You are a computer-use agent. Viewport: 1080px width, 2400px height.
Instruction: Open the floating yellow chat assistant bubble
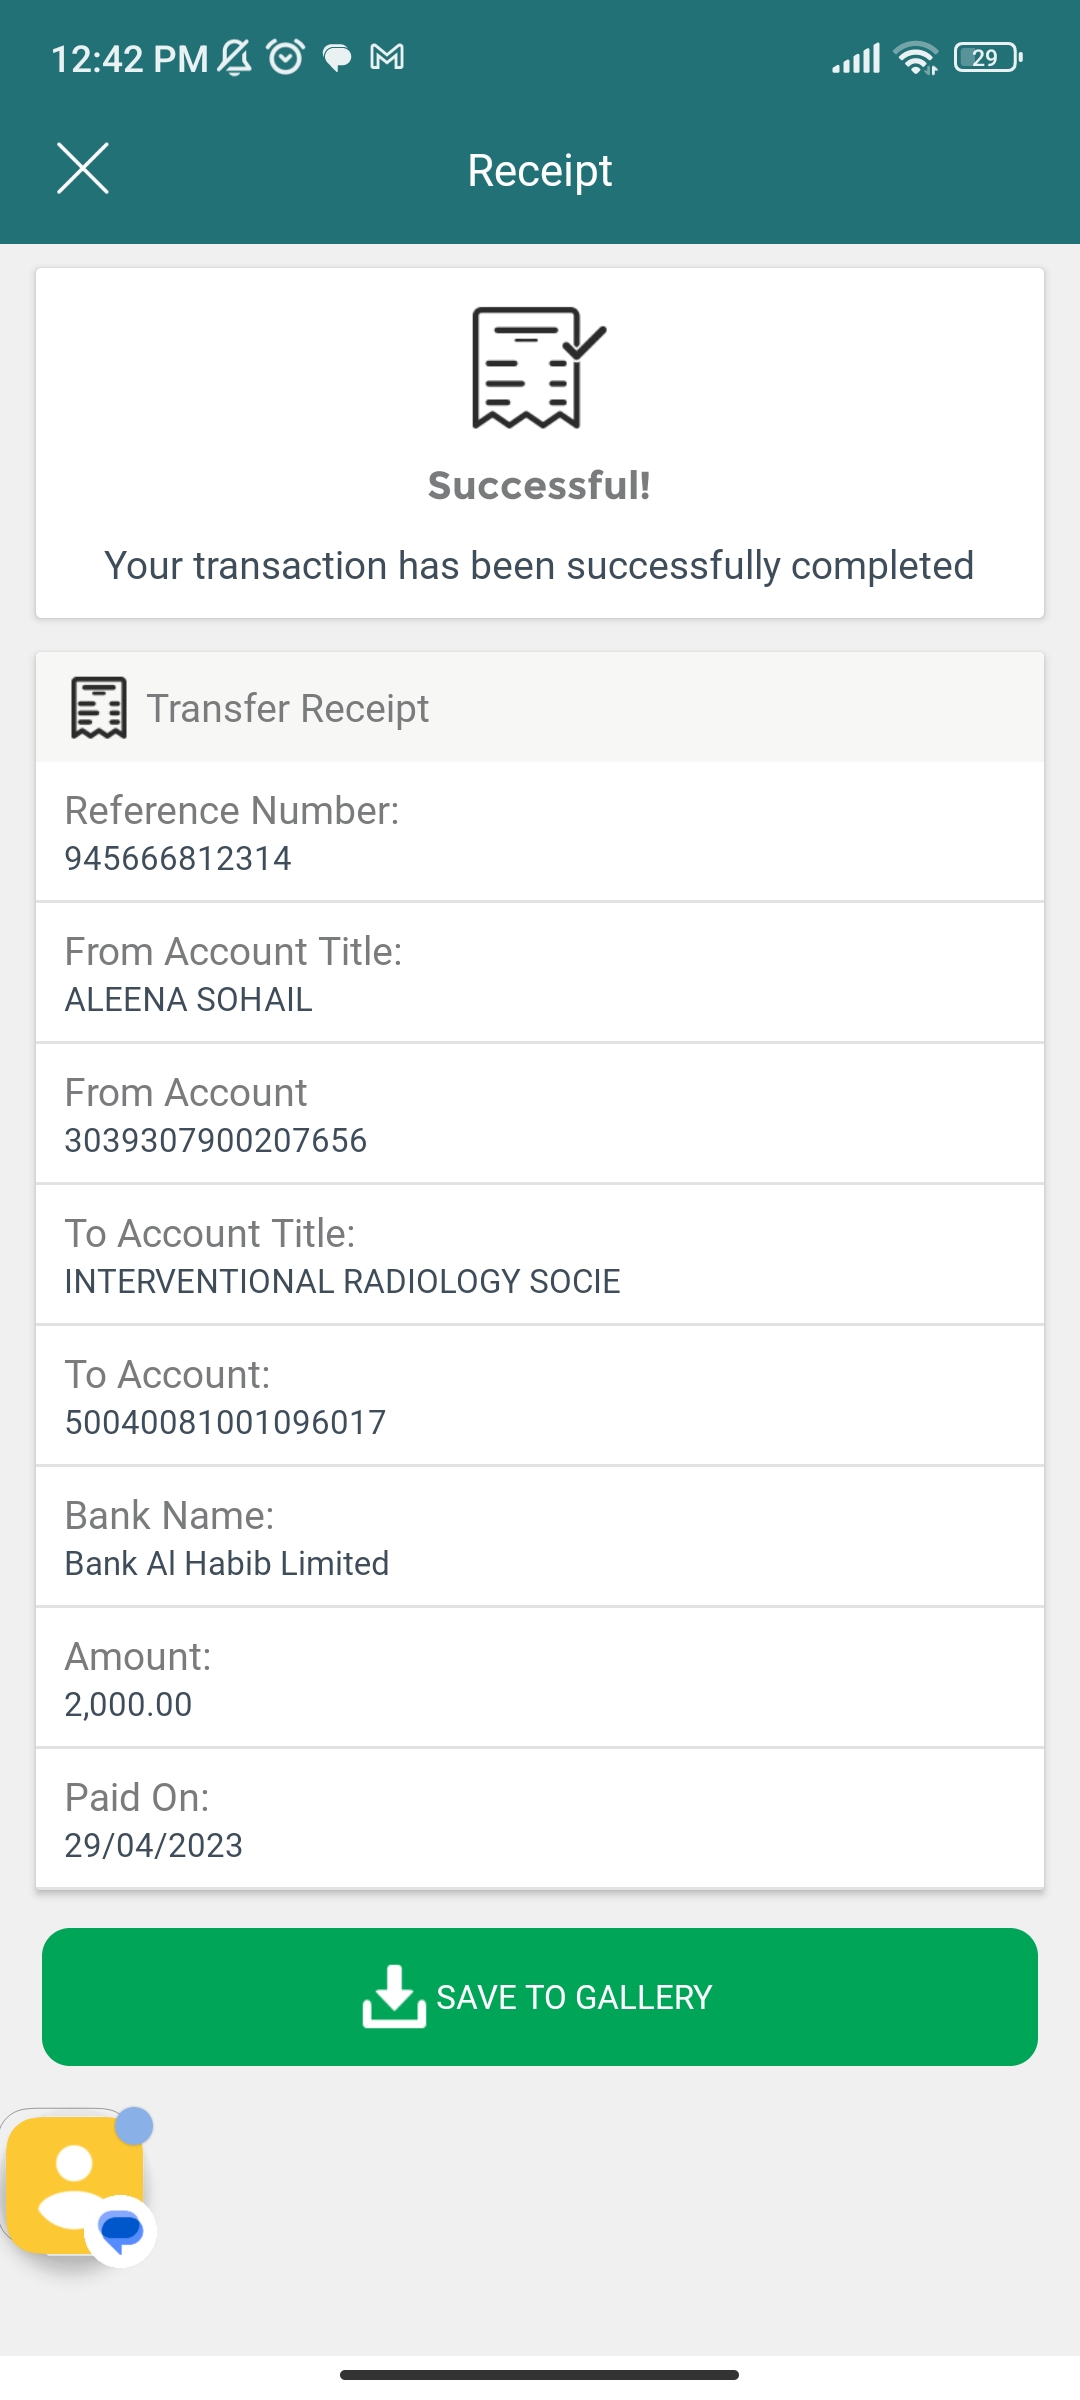76,2184
